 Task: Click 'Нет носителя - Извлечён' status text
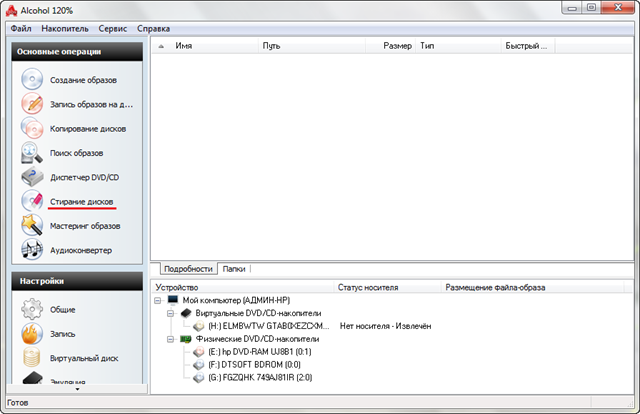click(385, 326)
